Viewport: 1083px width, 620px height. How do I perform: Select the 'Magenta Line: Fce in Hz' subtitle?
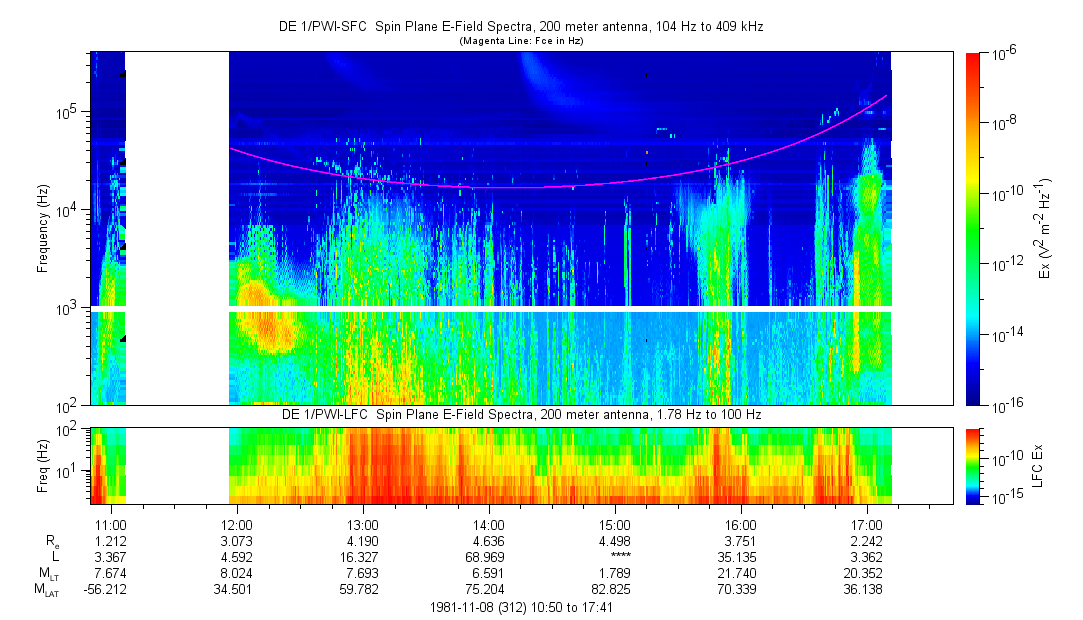[x=520, y=42]
